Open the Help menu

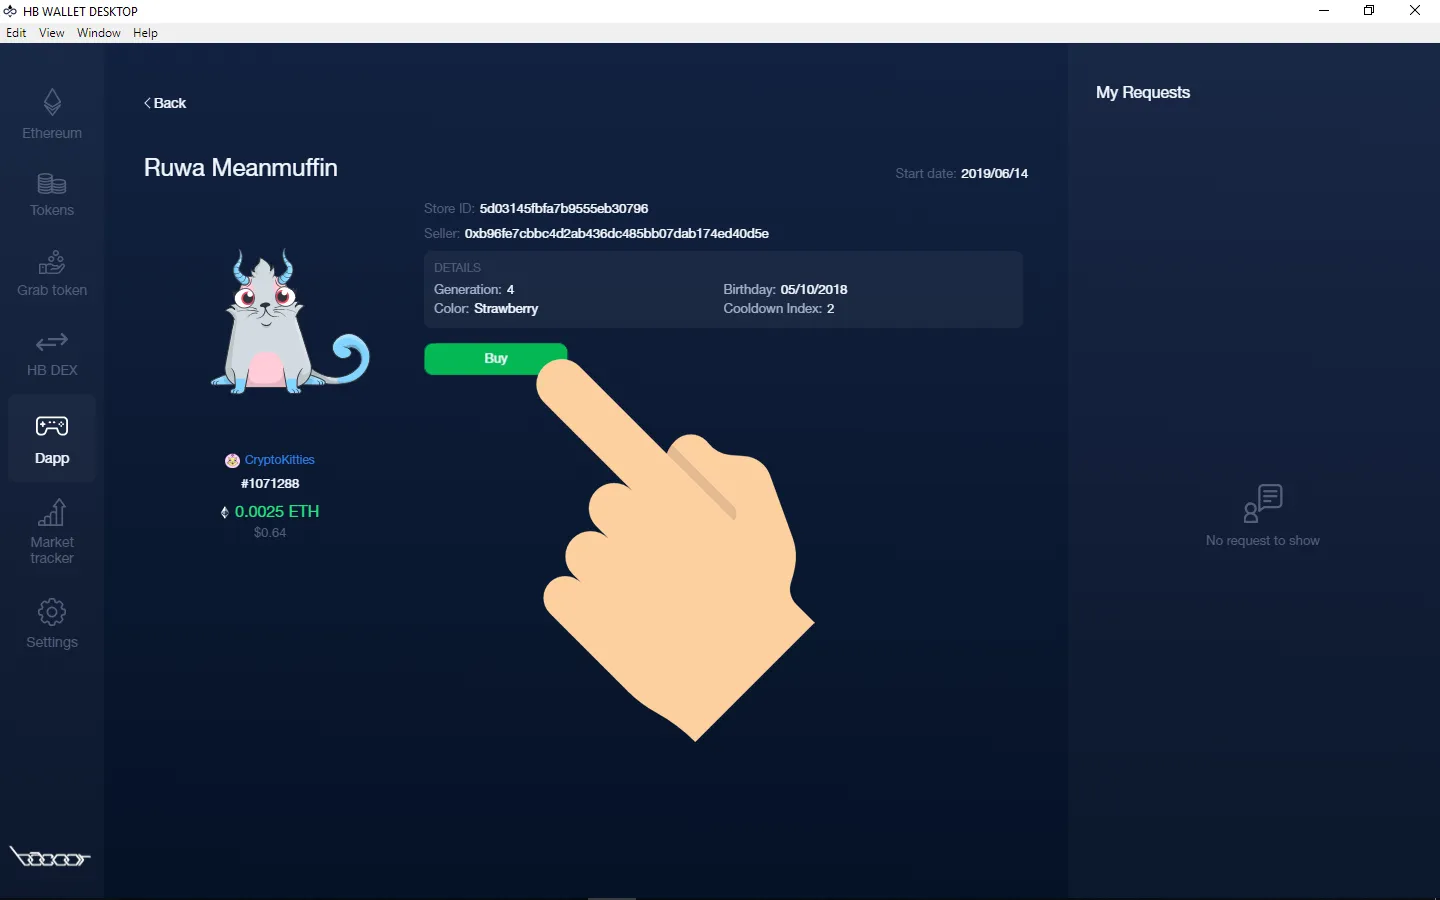[x=145, y=33]
